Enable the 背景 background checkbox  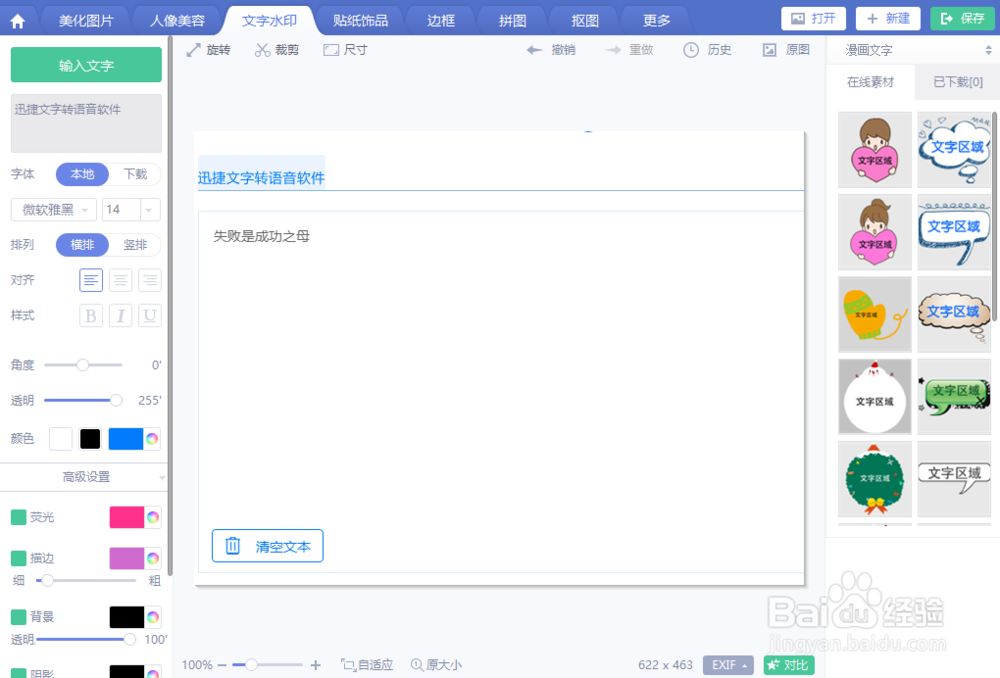18,617
